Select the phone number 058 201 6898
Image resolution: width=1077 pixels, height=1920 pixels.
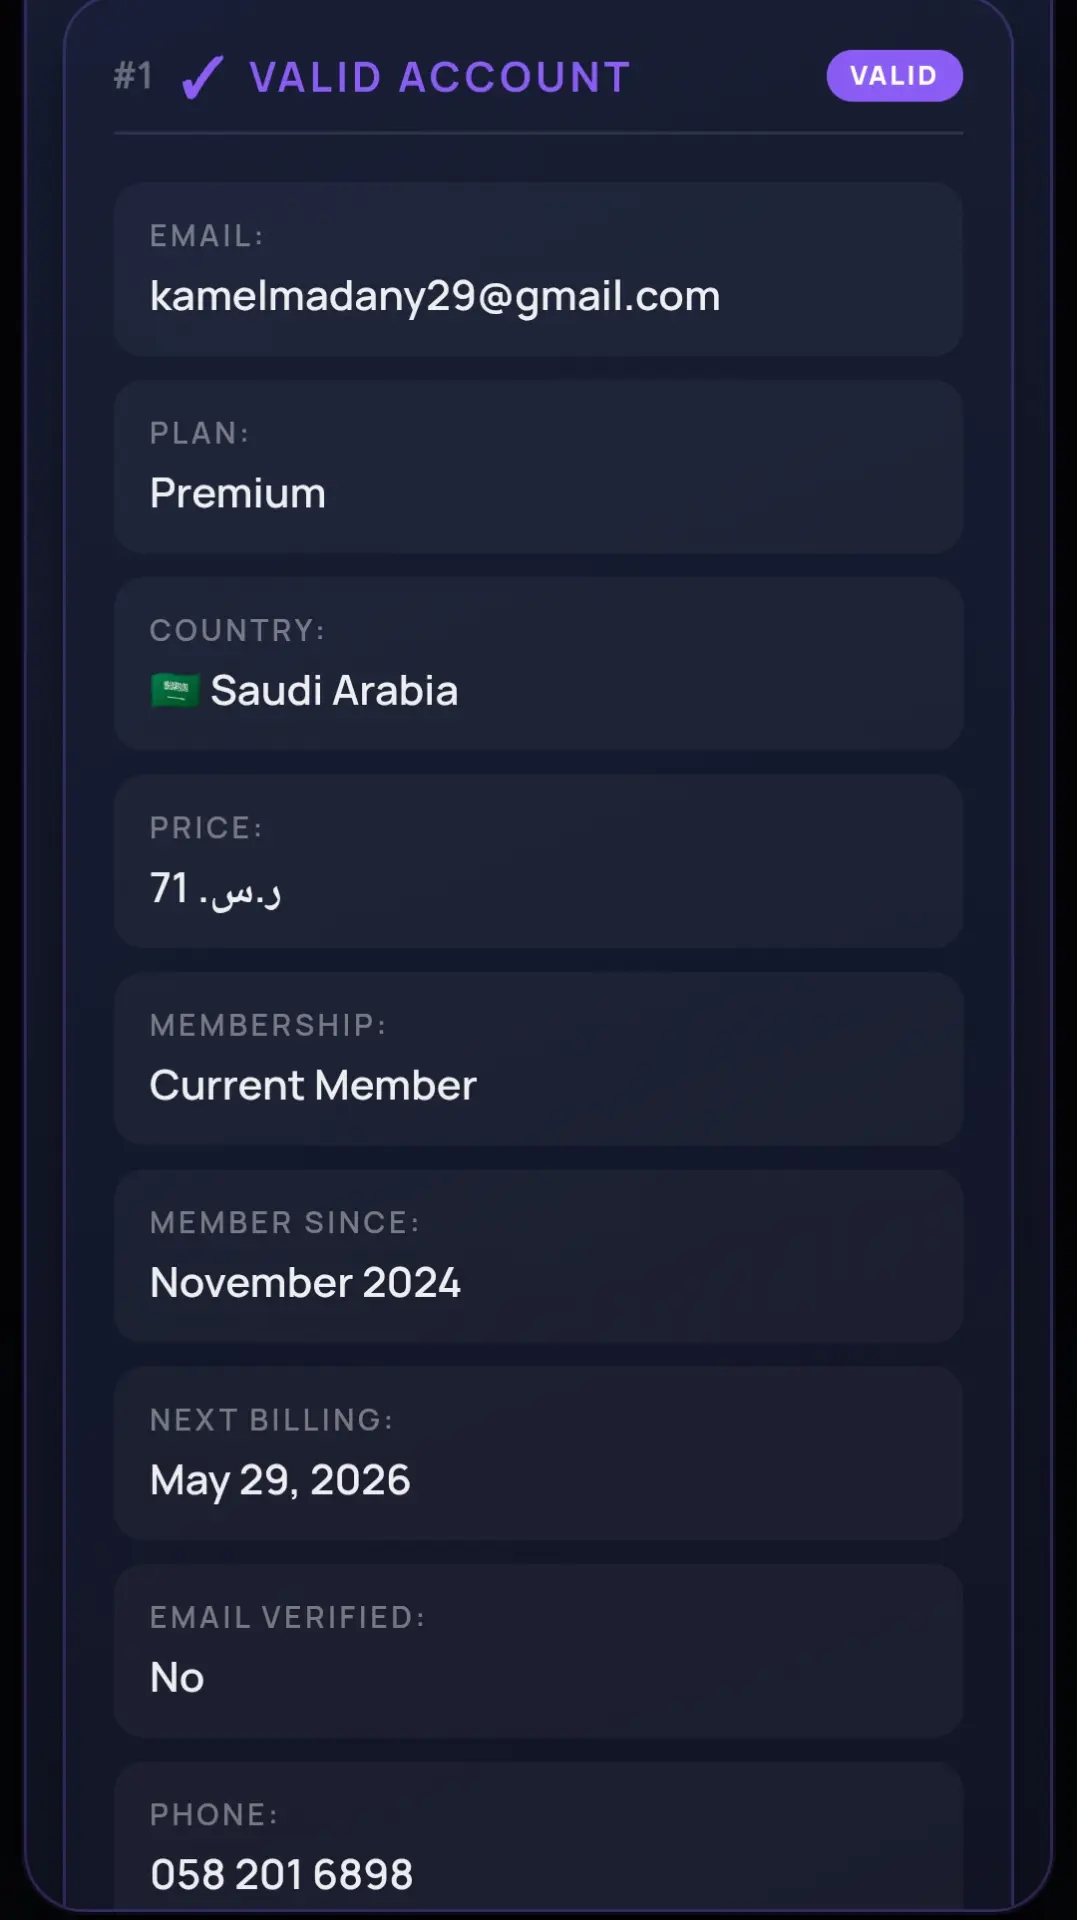tap(281, 1874)
